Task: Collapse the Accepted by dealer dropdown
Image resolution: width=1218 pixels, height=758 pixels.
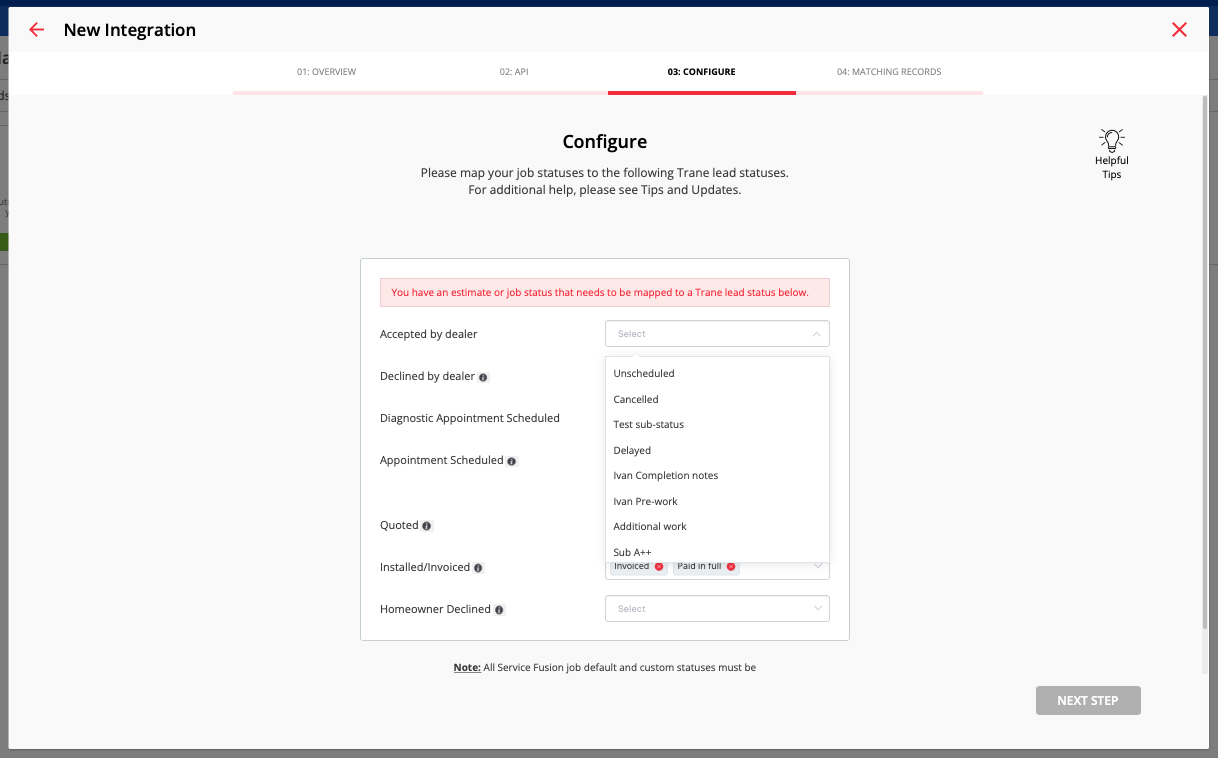Action: 817,334
